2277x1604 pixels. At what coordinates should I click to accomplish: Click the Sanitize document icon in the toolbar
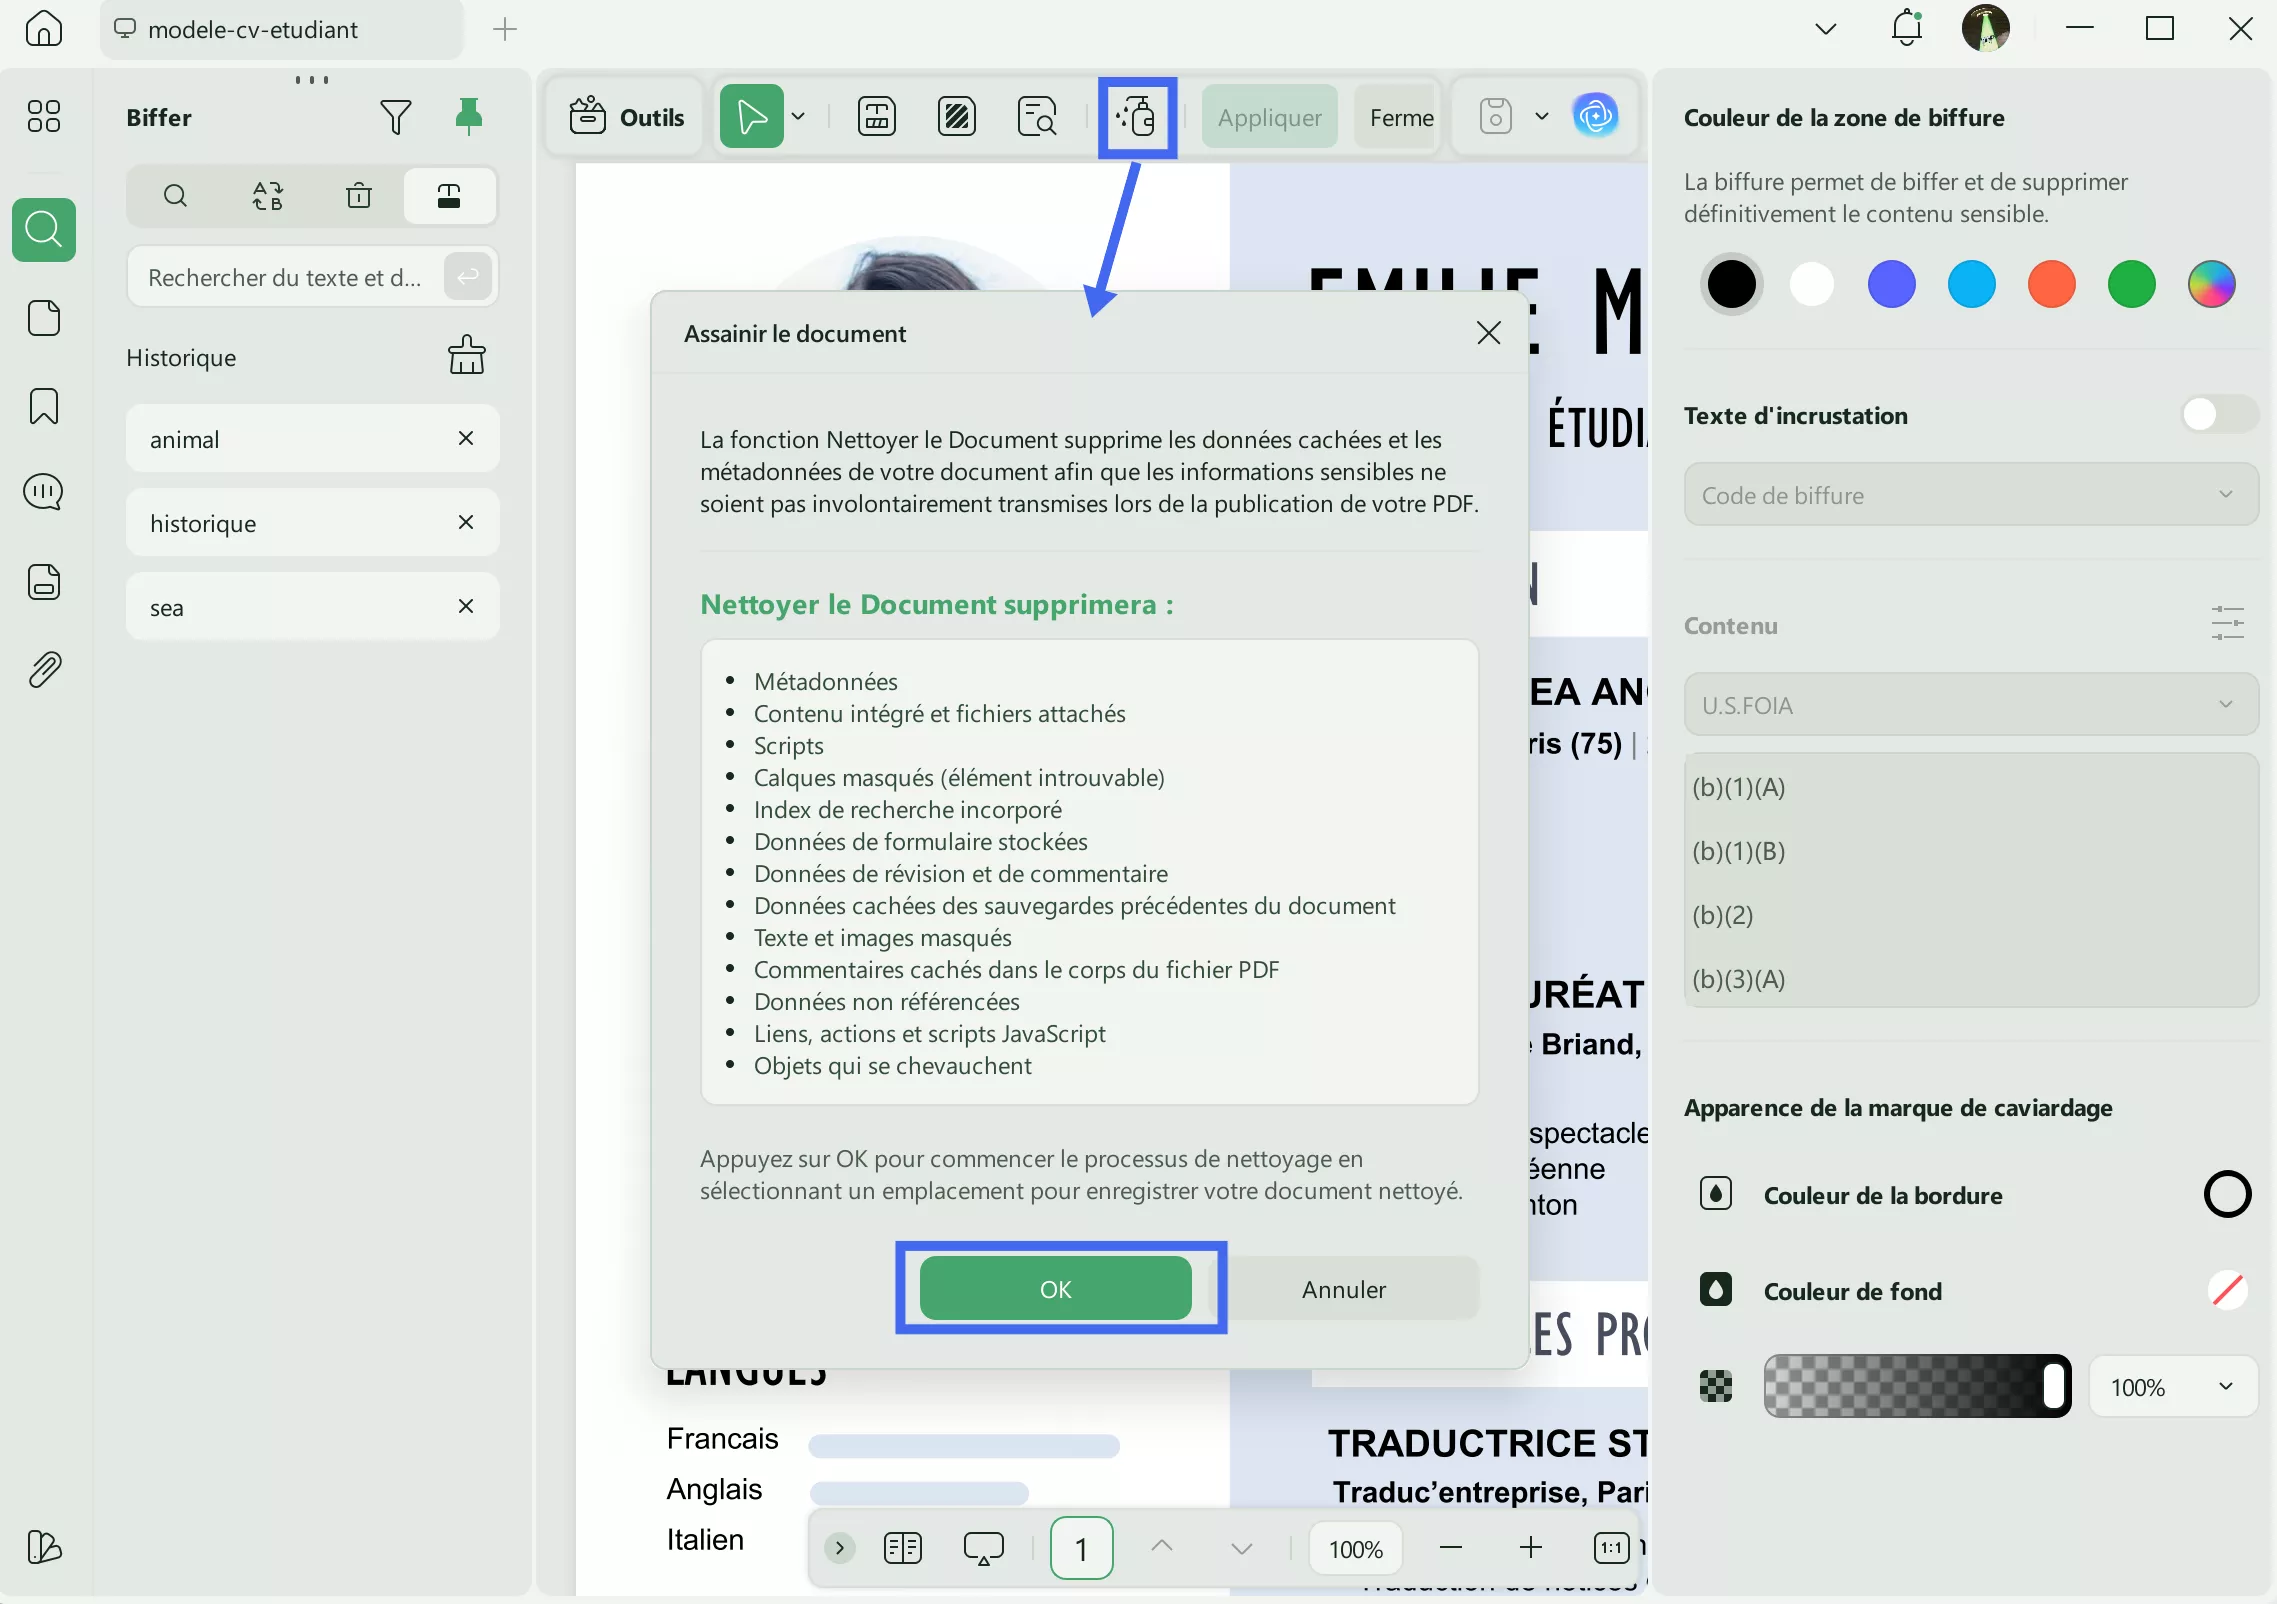point(1137,117)
